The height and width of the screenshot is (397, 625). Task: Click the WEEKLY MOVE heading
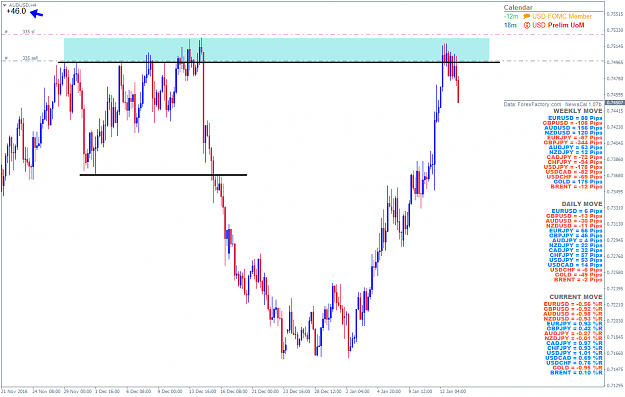tap(578, 111)
